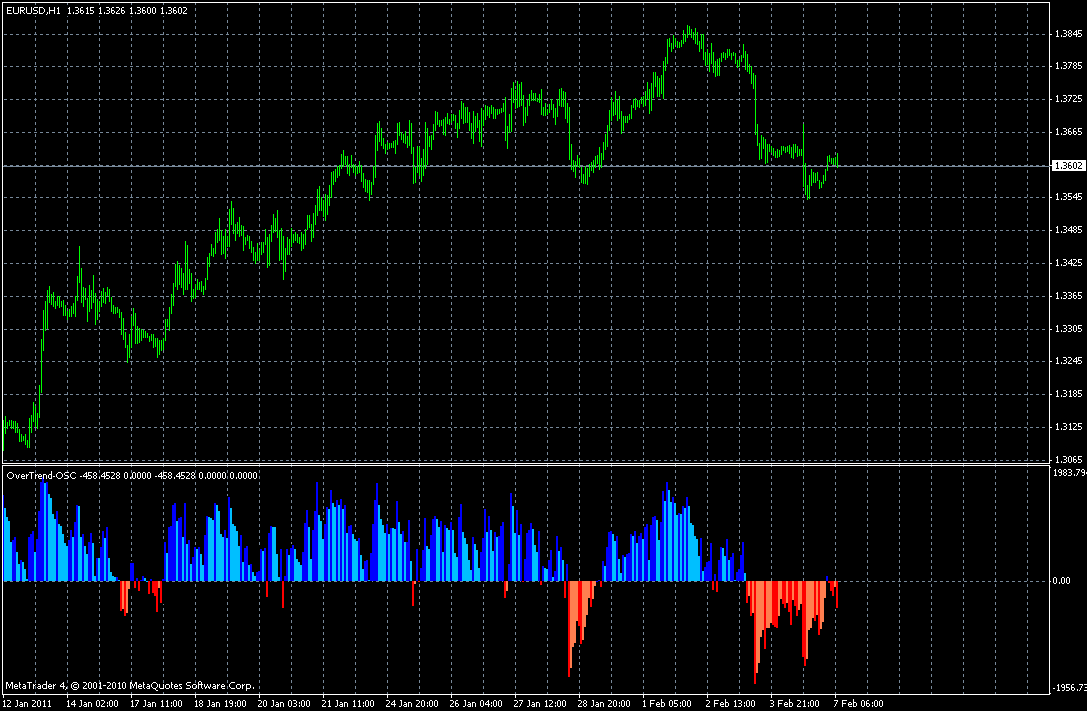
Task: Select the 1.3185 price level label
Action: (1068, 394)
